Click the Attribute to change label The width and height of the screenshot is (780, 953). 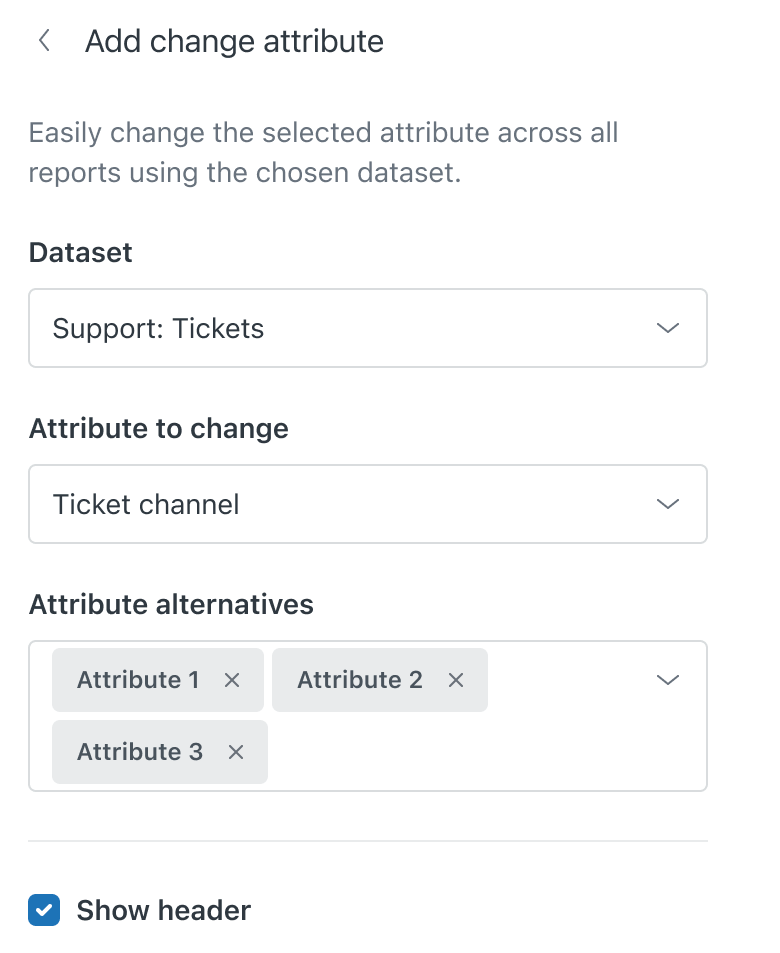(158, 428)
